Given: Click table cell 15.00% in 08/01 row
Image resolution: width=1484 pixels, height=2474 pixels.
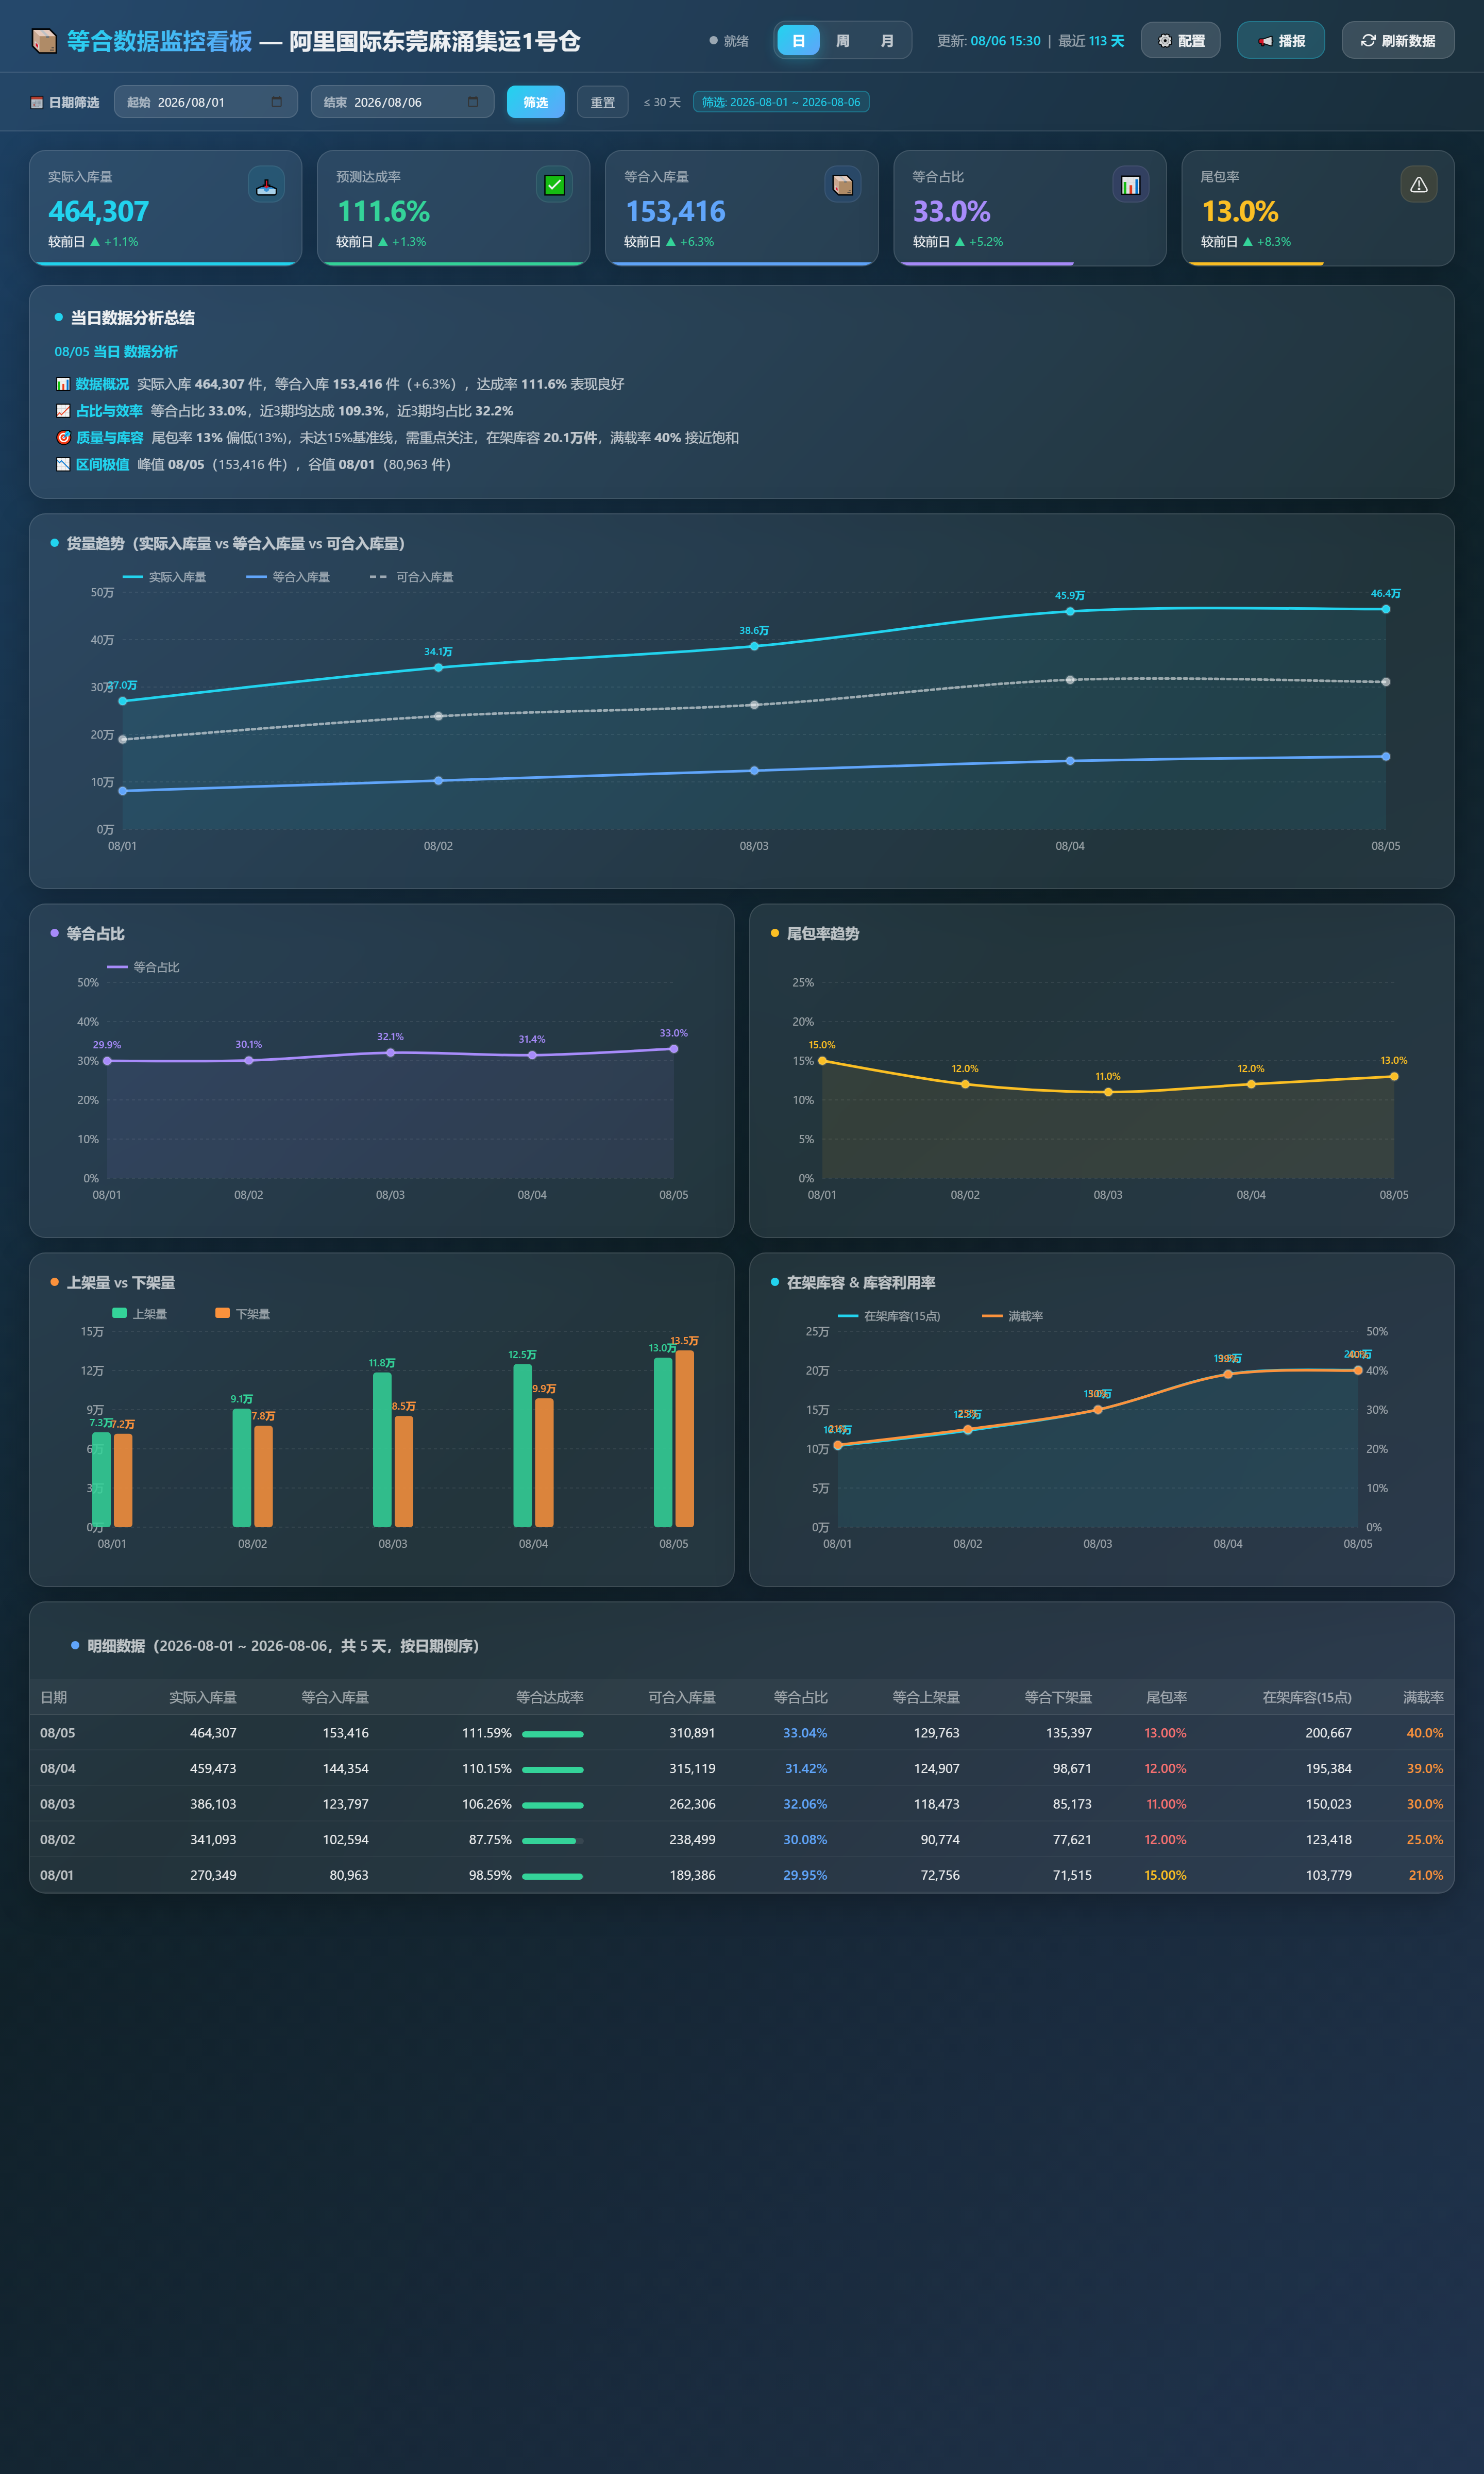Looking at the screenshot, I should coord(1165,1875).
